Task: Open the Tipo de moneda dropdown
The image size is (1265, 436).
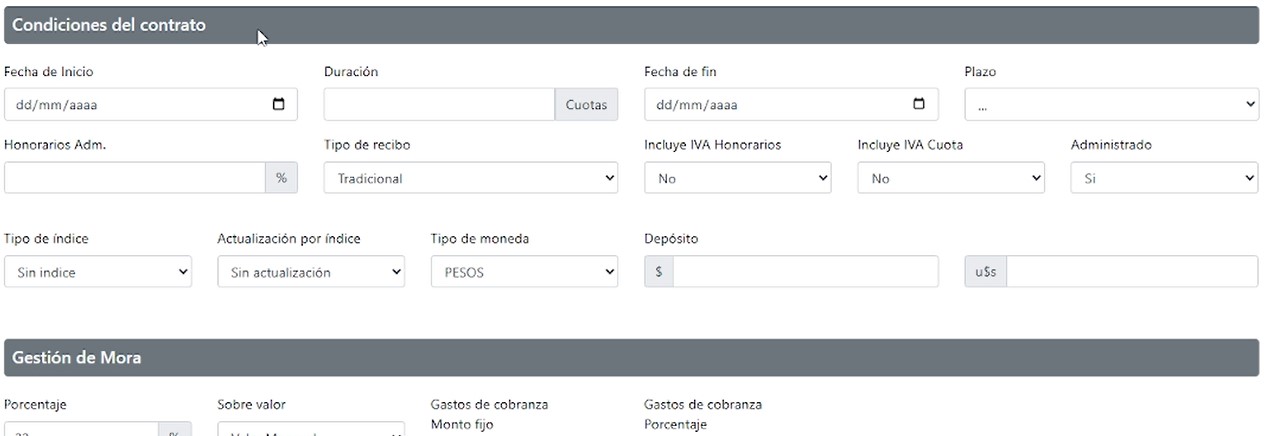Action: (524, 272)
